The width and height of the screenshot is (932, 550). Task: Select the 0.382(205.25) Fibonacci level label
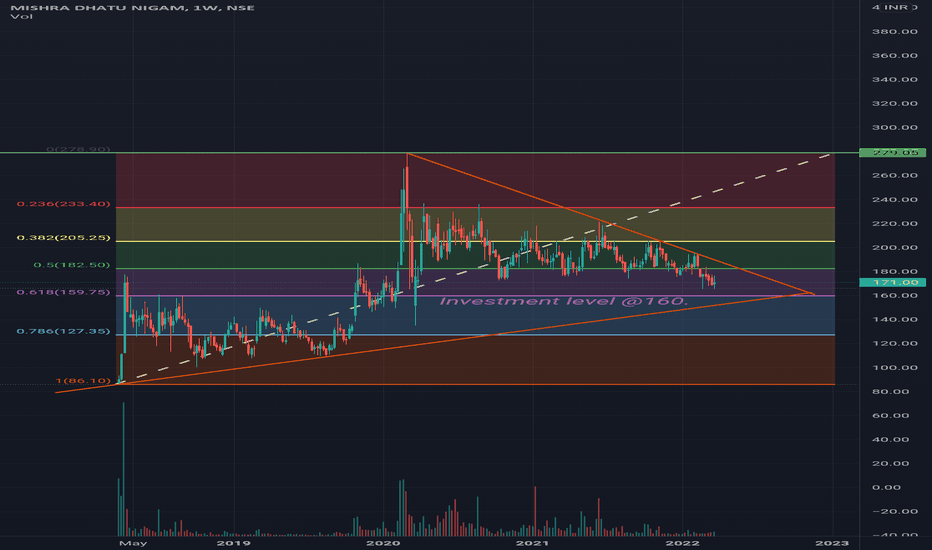pyautogui.click(x=64, y=238)
